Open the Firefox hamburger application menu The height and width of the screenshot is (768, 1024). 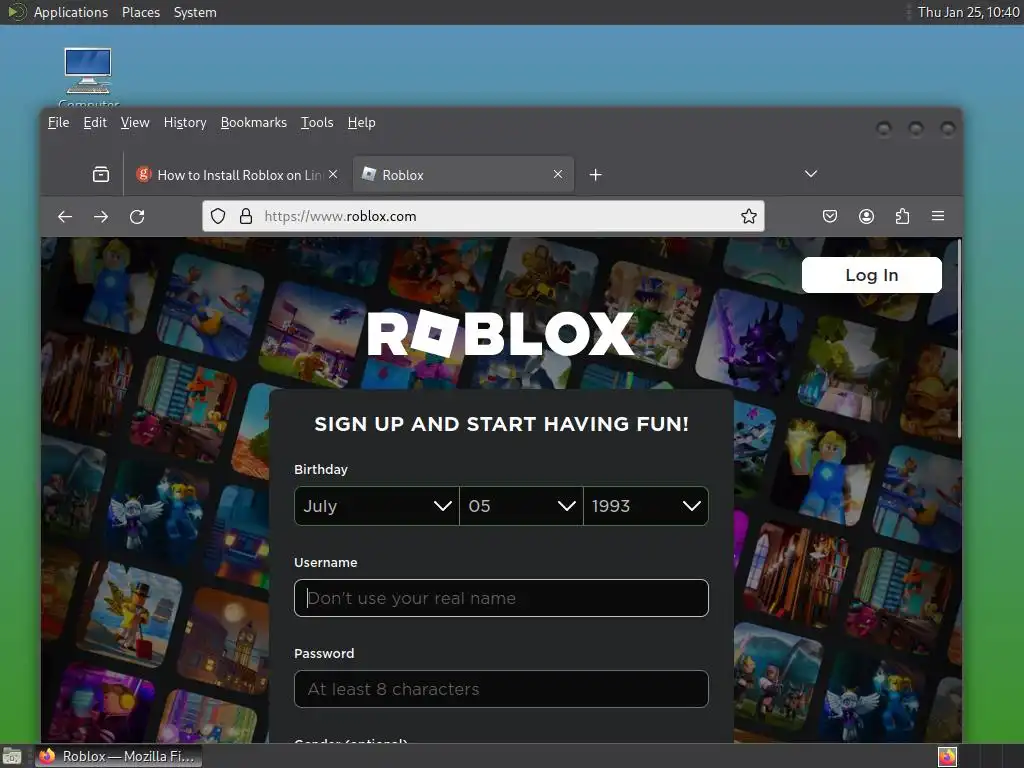coord(938,216)
